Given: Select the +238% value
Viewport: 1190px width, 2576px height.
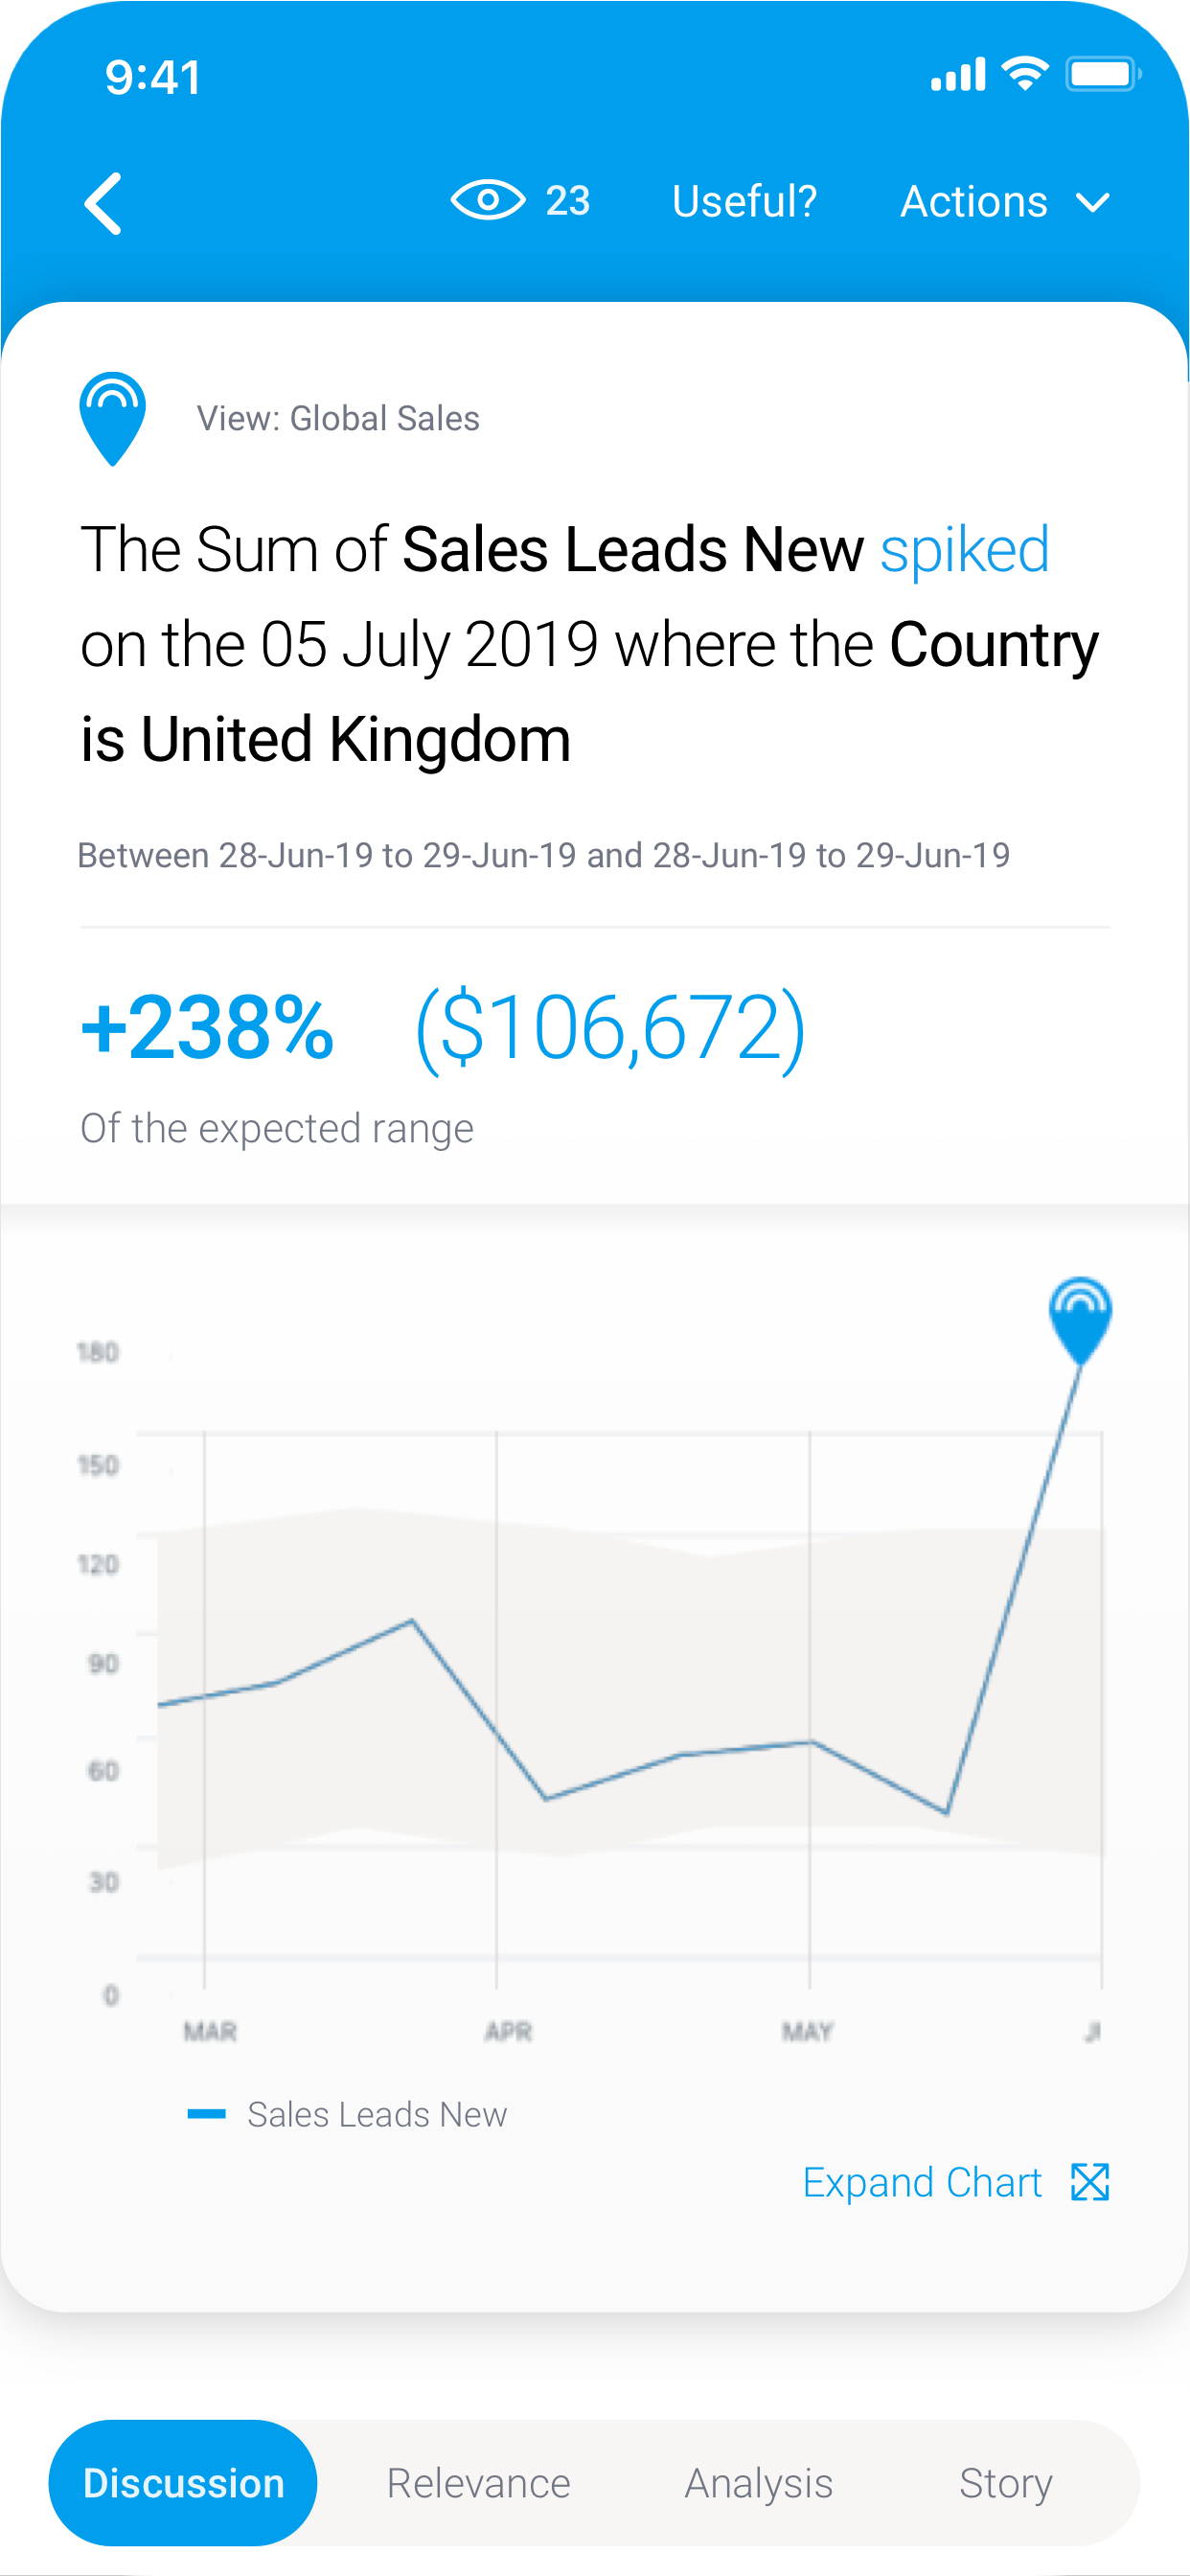Looking at the screenshot, I should pos(207,1027).
